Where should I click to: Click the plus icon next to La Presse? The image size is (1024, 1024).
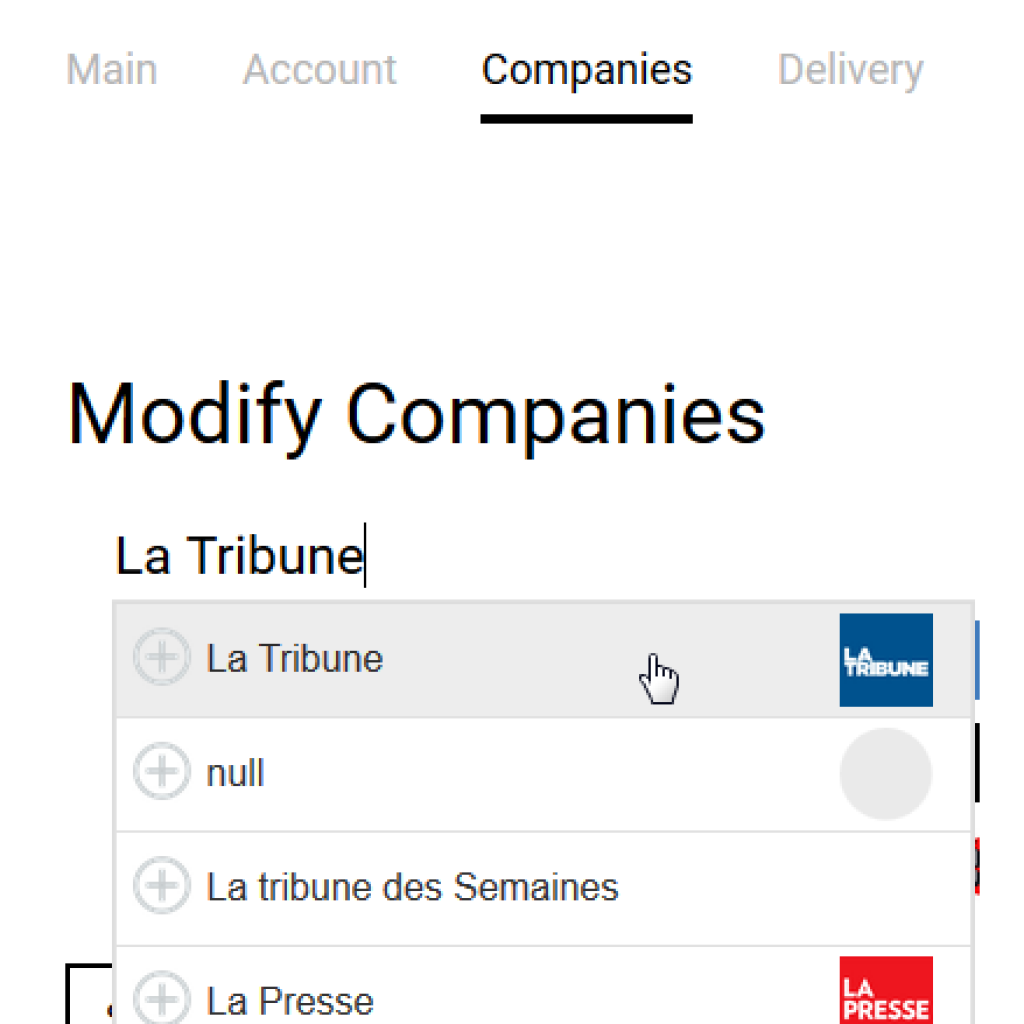click(x=162, y=998)
